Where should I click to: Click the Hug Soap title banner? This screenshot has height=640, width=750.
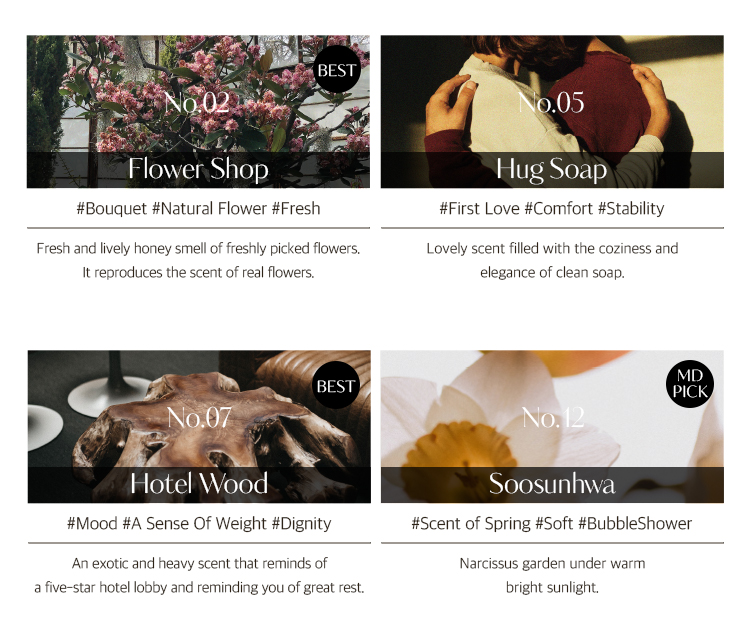pyautogui.click(x=552, y=170)
